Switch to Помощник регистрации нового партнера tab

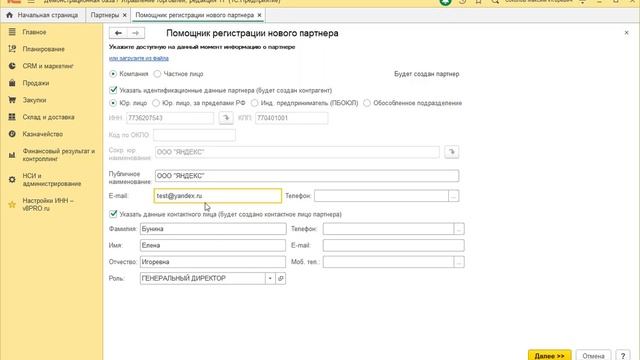click(x=195, y=15)
